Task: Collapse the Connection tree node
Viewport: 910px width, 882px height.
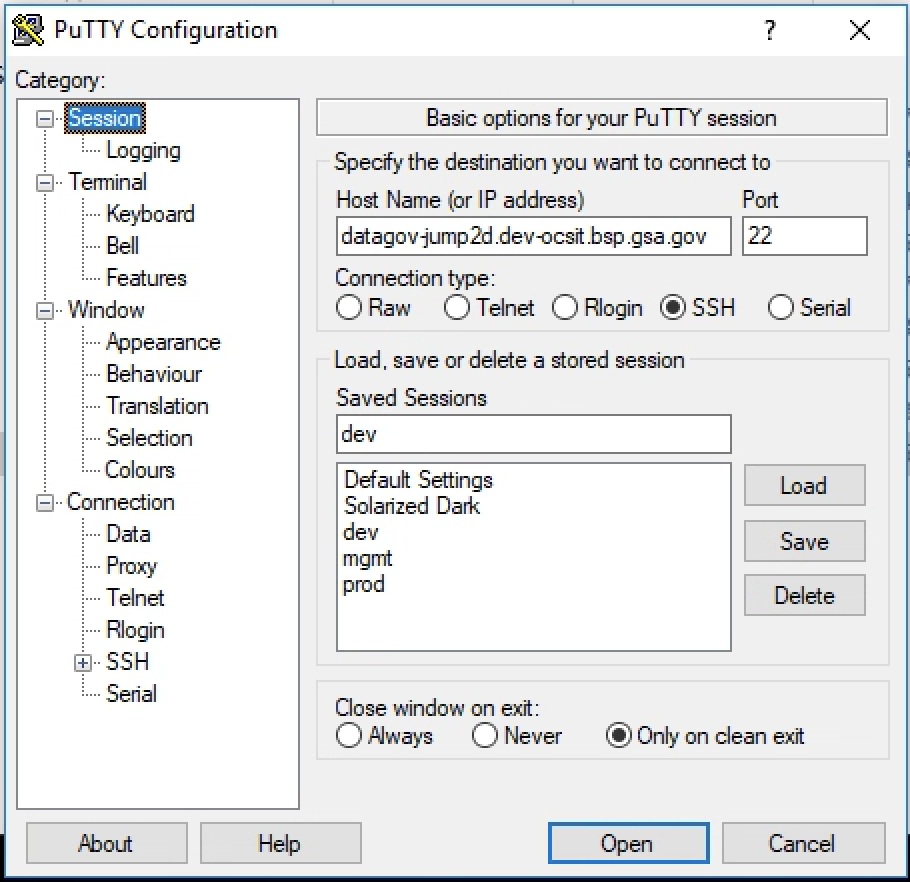Action: (x=45, y=503)
